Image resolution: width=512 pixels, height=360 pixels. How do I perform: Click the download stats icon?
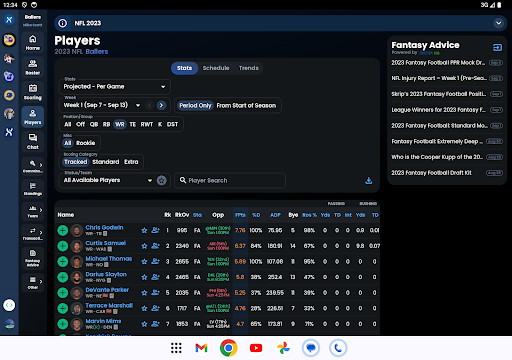(x=368, y=180)
